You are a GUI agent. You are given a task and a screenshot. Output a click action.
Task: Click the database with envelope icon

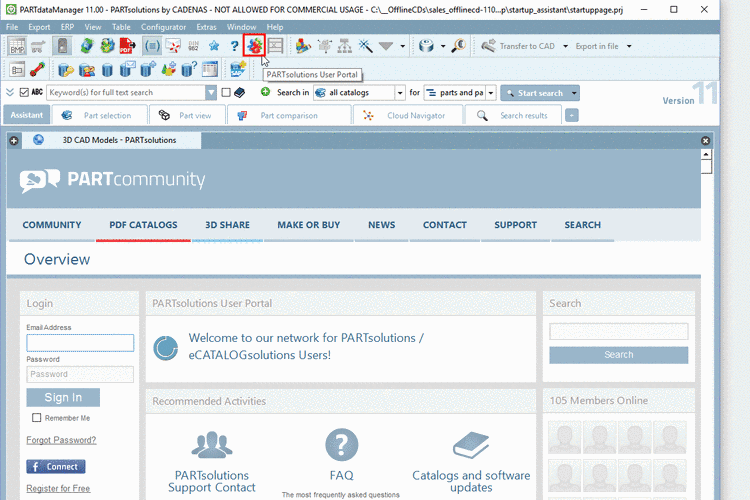127,70
